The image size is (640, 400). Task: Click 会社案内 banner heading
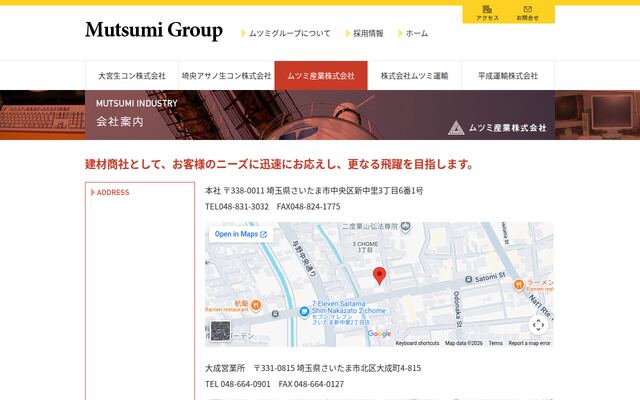tap(120, 122)
